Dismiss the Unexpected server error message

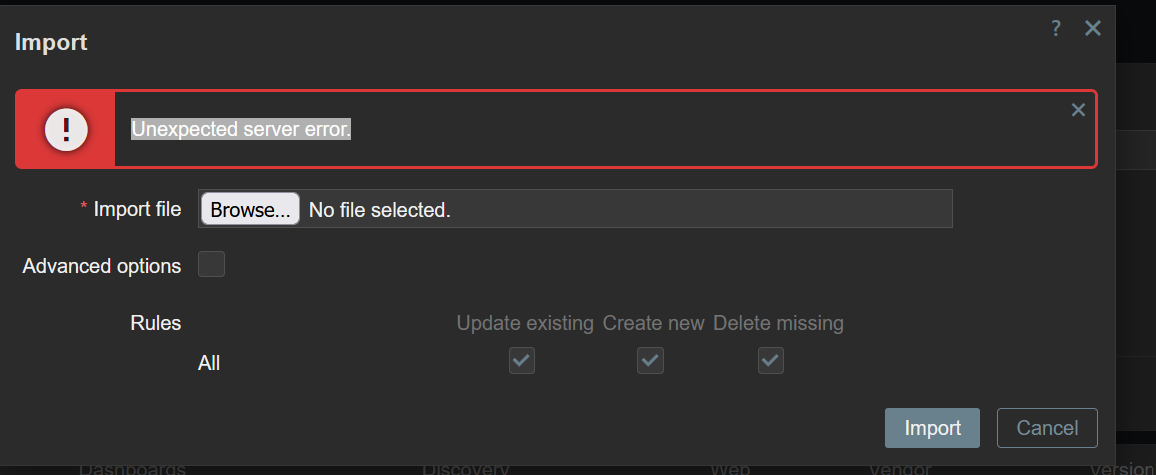pyautogui.click(x=1078, y=110)
